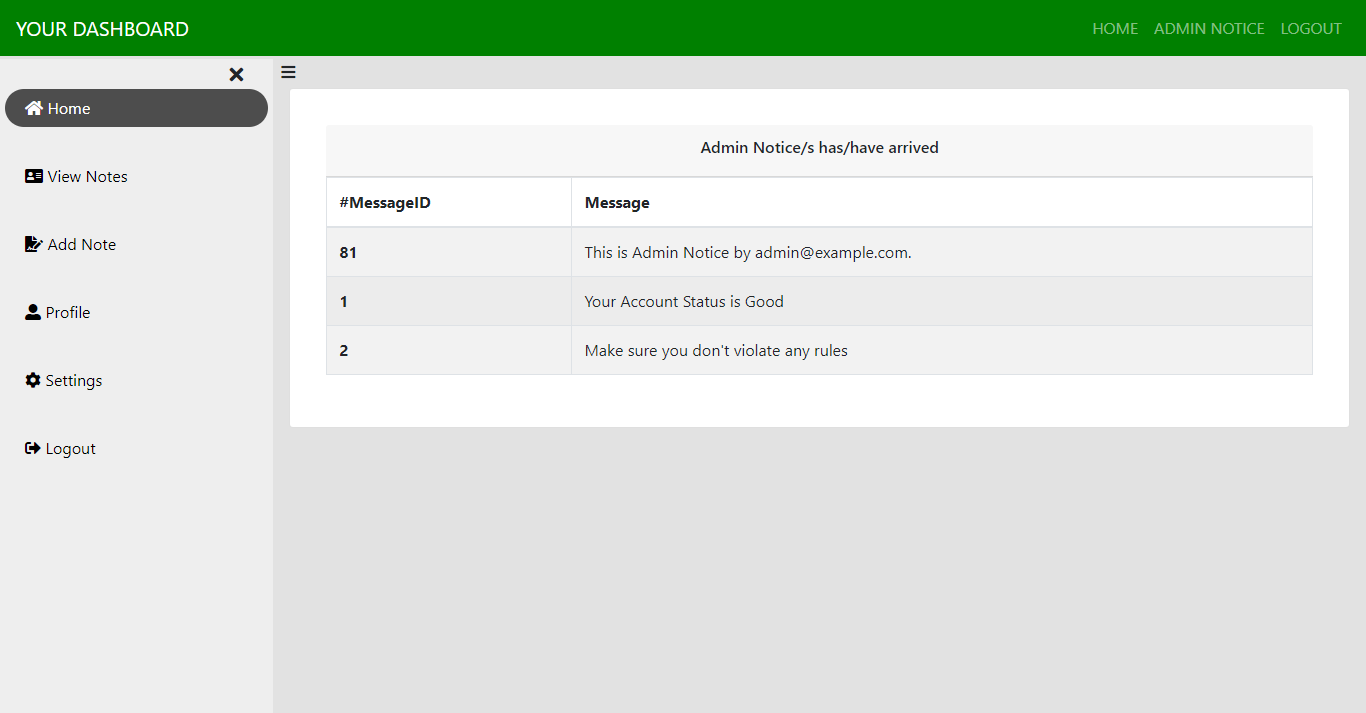
Task: Click the gear icon beside Settings
Action: (33, 380)
